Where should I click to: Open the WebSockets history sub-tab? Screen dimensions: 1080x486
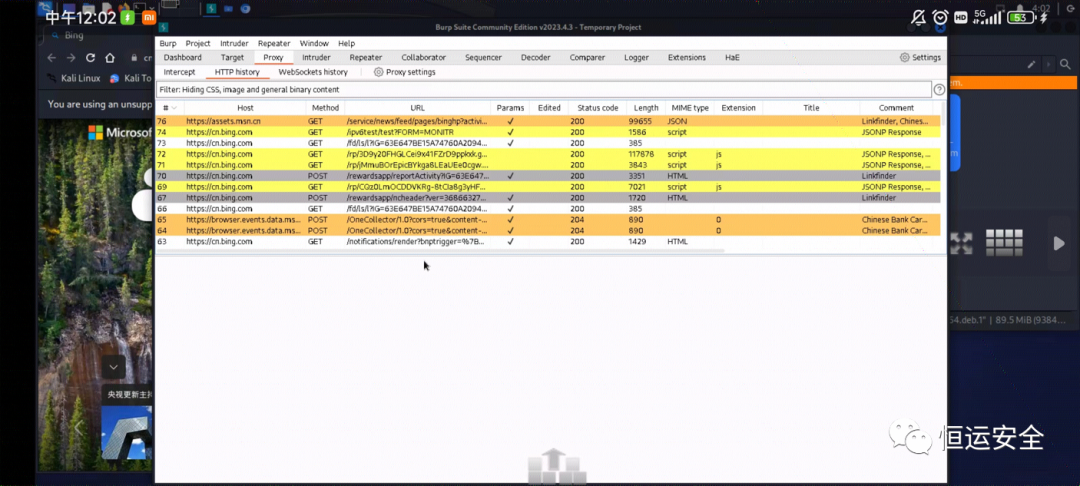pyautogui.click(x=313, y=72)
